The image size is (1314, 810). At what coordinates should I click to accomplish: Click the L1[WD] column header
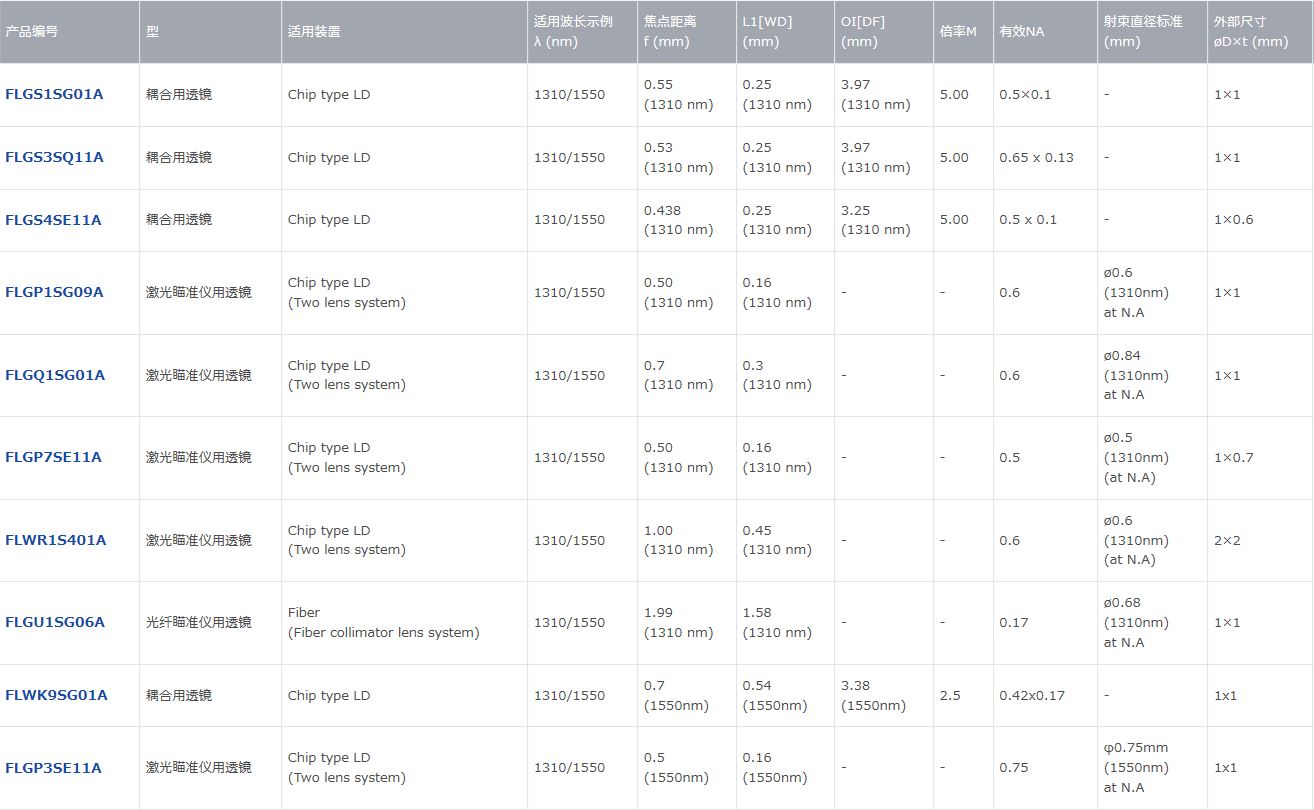point(767,31)
